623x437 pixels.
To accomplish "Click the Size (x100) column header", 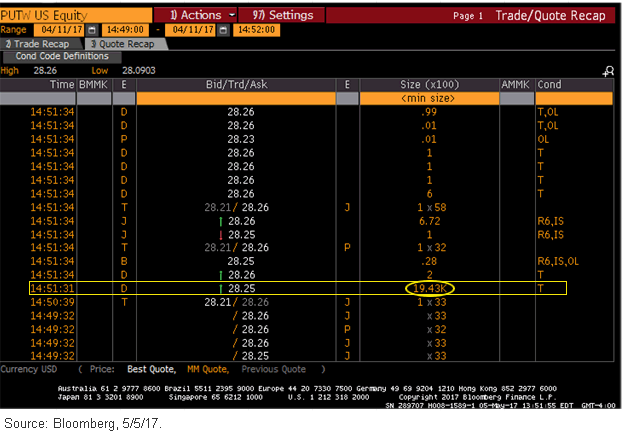I will (429, 85).
